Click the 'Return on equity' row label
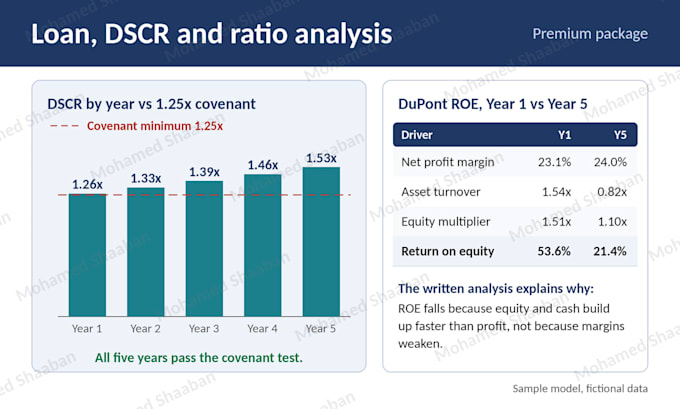Image resolution: width=680 pixels, height=409 pixels. pyautogui.click(x=448, y=252)
